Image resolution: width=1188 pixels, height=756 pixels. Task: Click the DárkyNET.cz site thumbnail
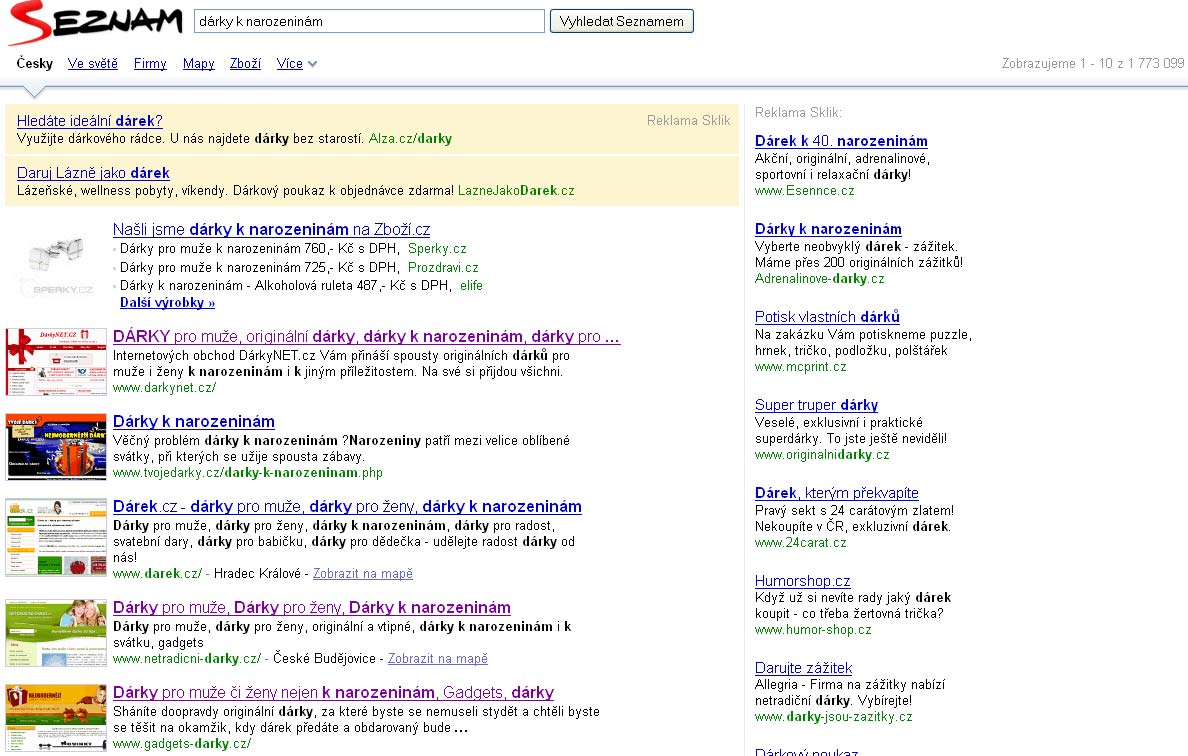point(56,362)
